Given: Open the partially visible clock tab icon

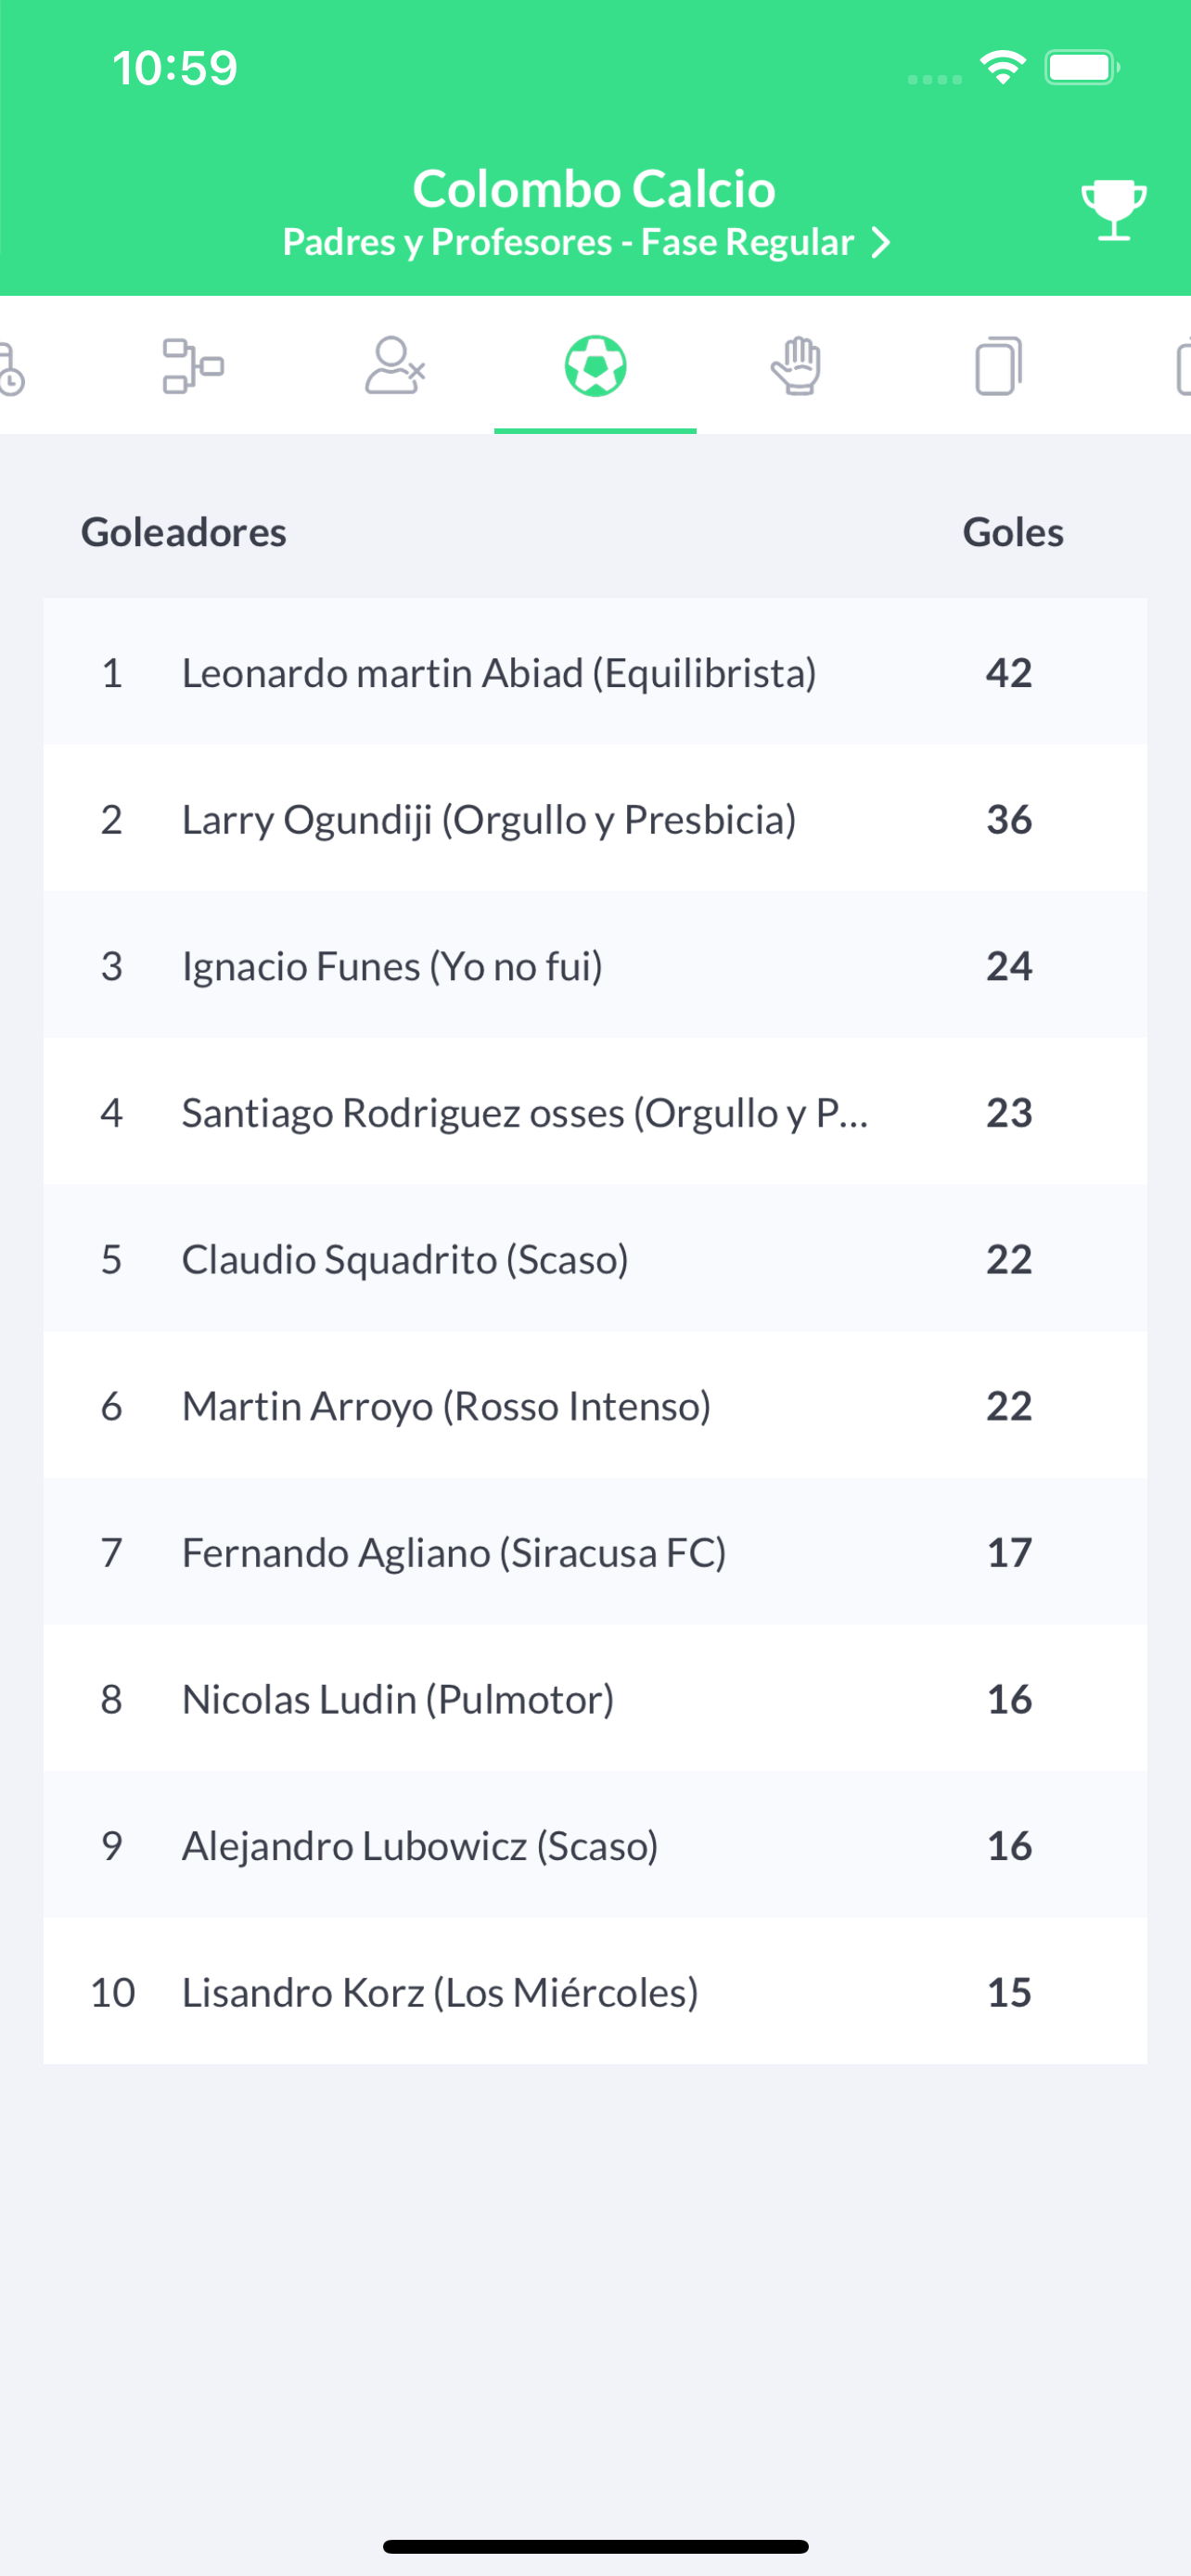Looking at the screenshot, I should click(x=10, y=368).
